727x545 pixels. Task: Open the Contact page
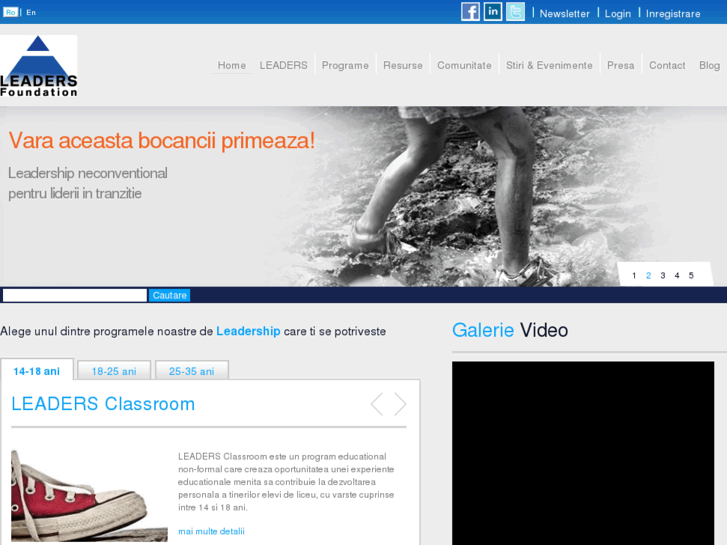click(667, 65)
